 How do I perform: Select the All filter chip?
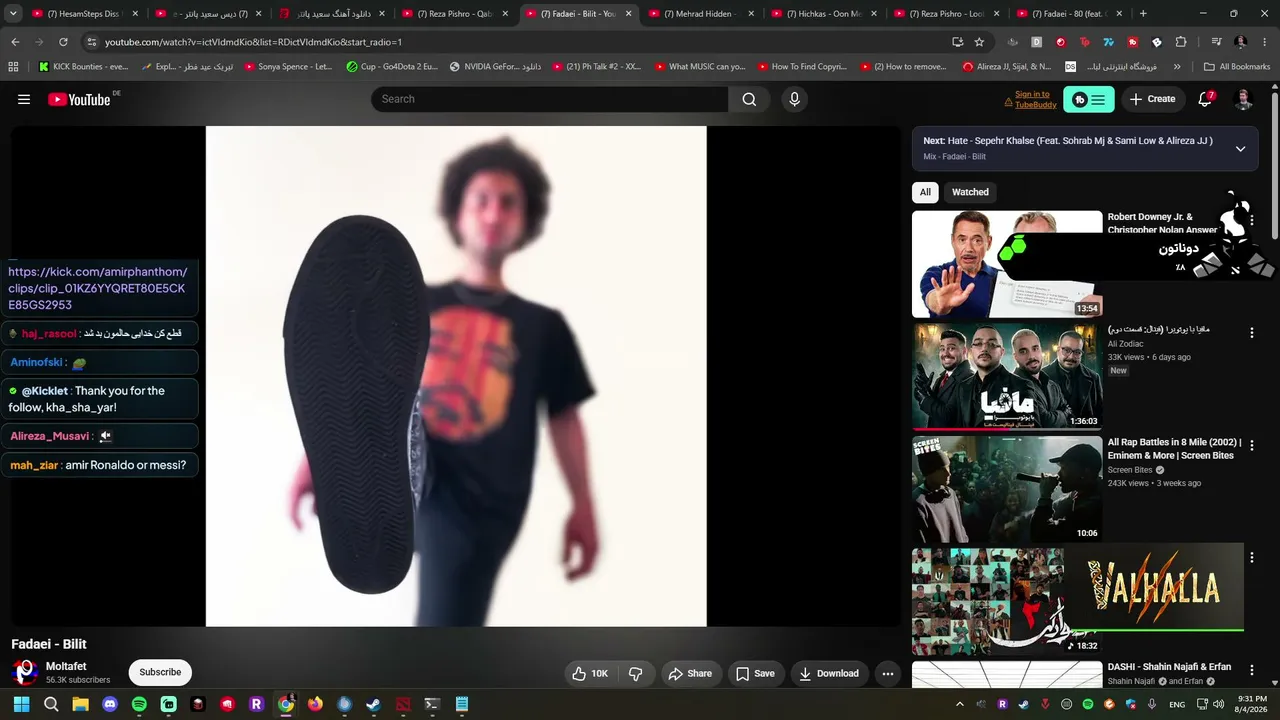pyautogui.click(x=925, y=192)
